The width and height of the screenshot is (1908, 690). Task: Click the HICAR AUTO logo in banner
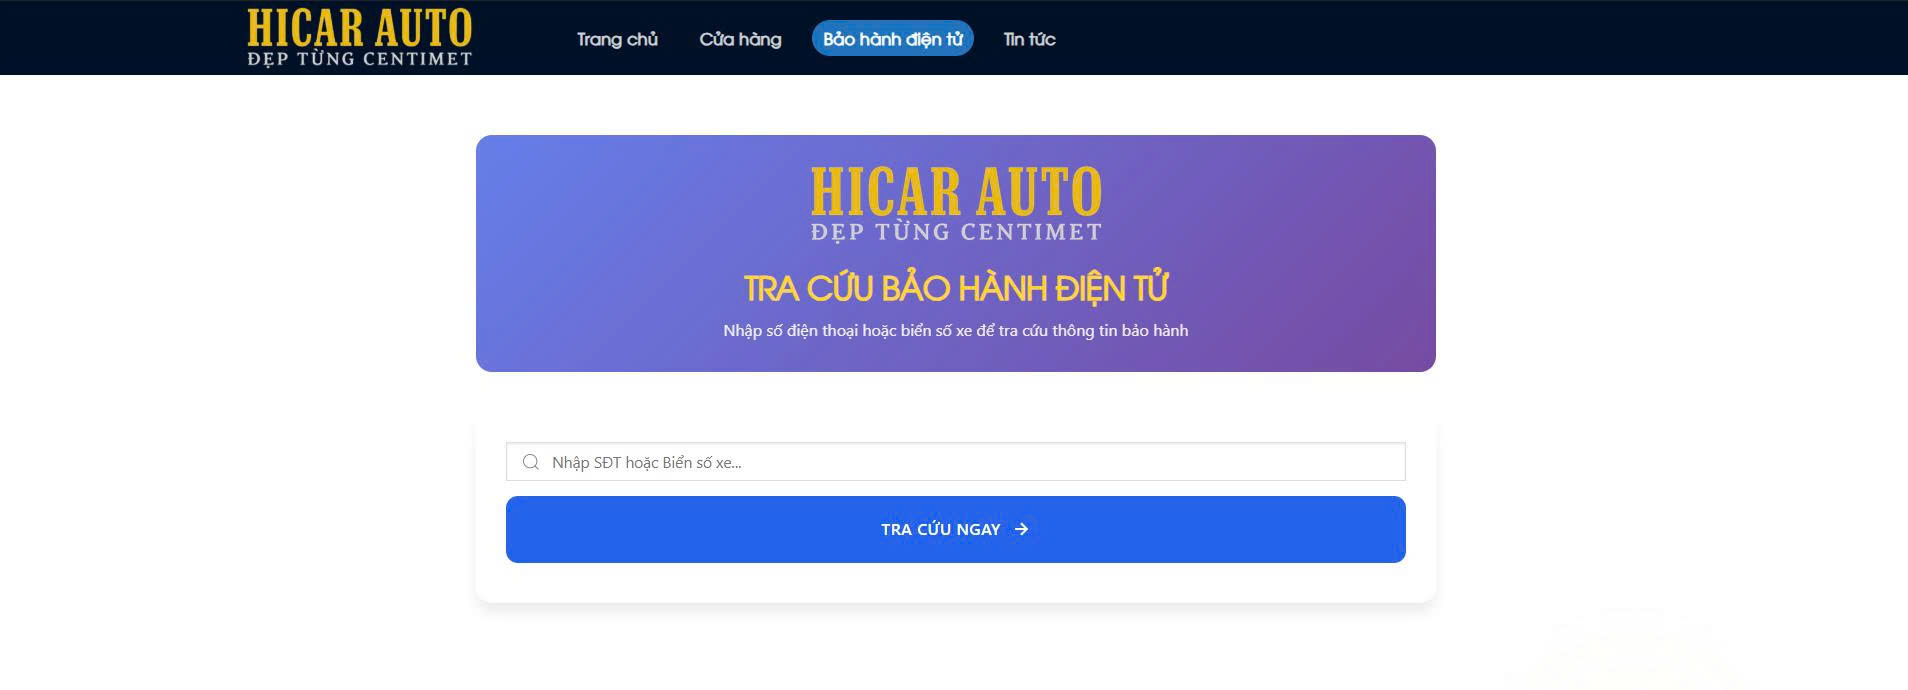956,204
